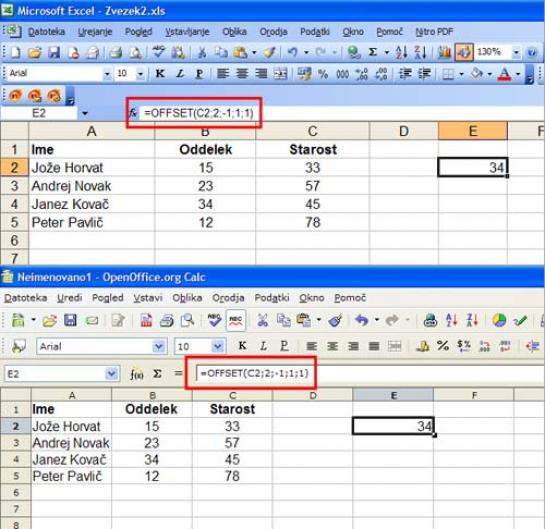Open the Uredi menu in OpenOffice Calc
Screen dimensions: 545x529
[70, 298]
